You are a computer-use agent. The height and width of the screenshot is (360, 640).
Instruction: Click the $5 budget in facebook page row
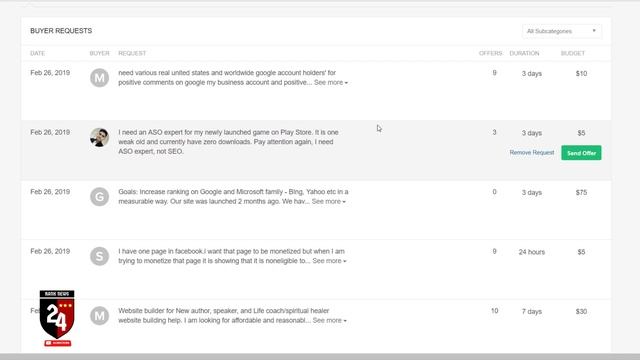[581, 252]
